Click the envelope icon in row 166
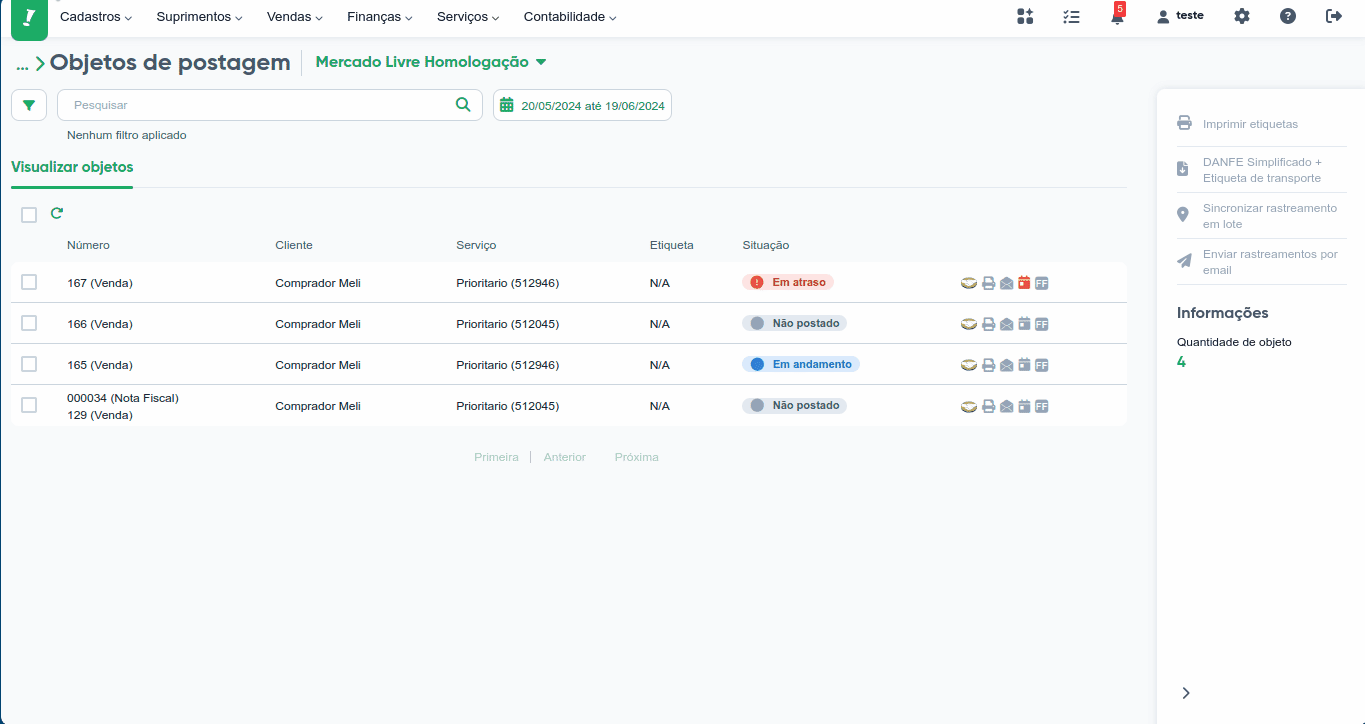This screenshot has width=1365, height=724. 1006,324
